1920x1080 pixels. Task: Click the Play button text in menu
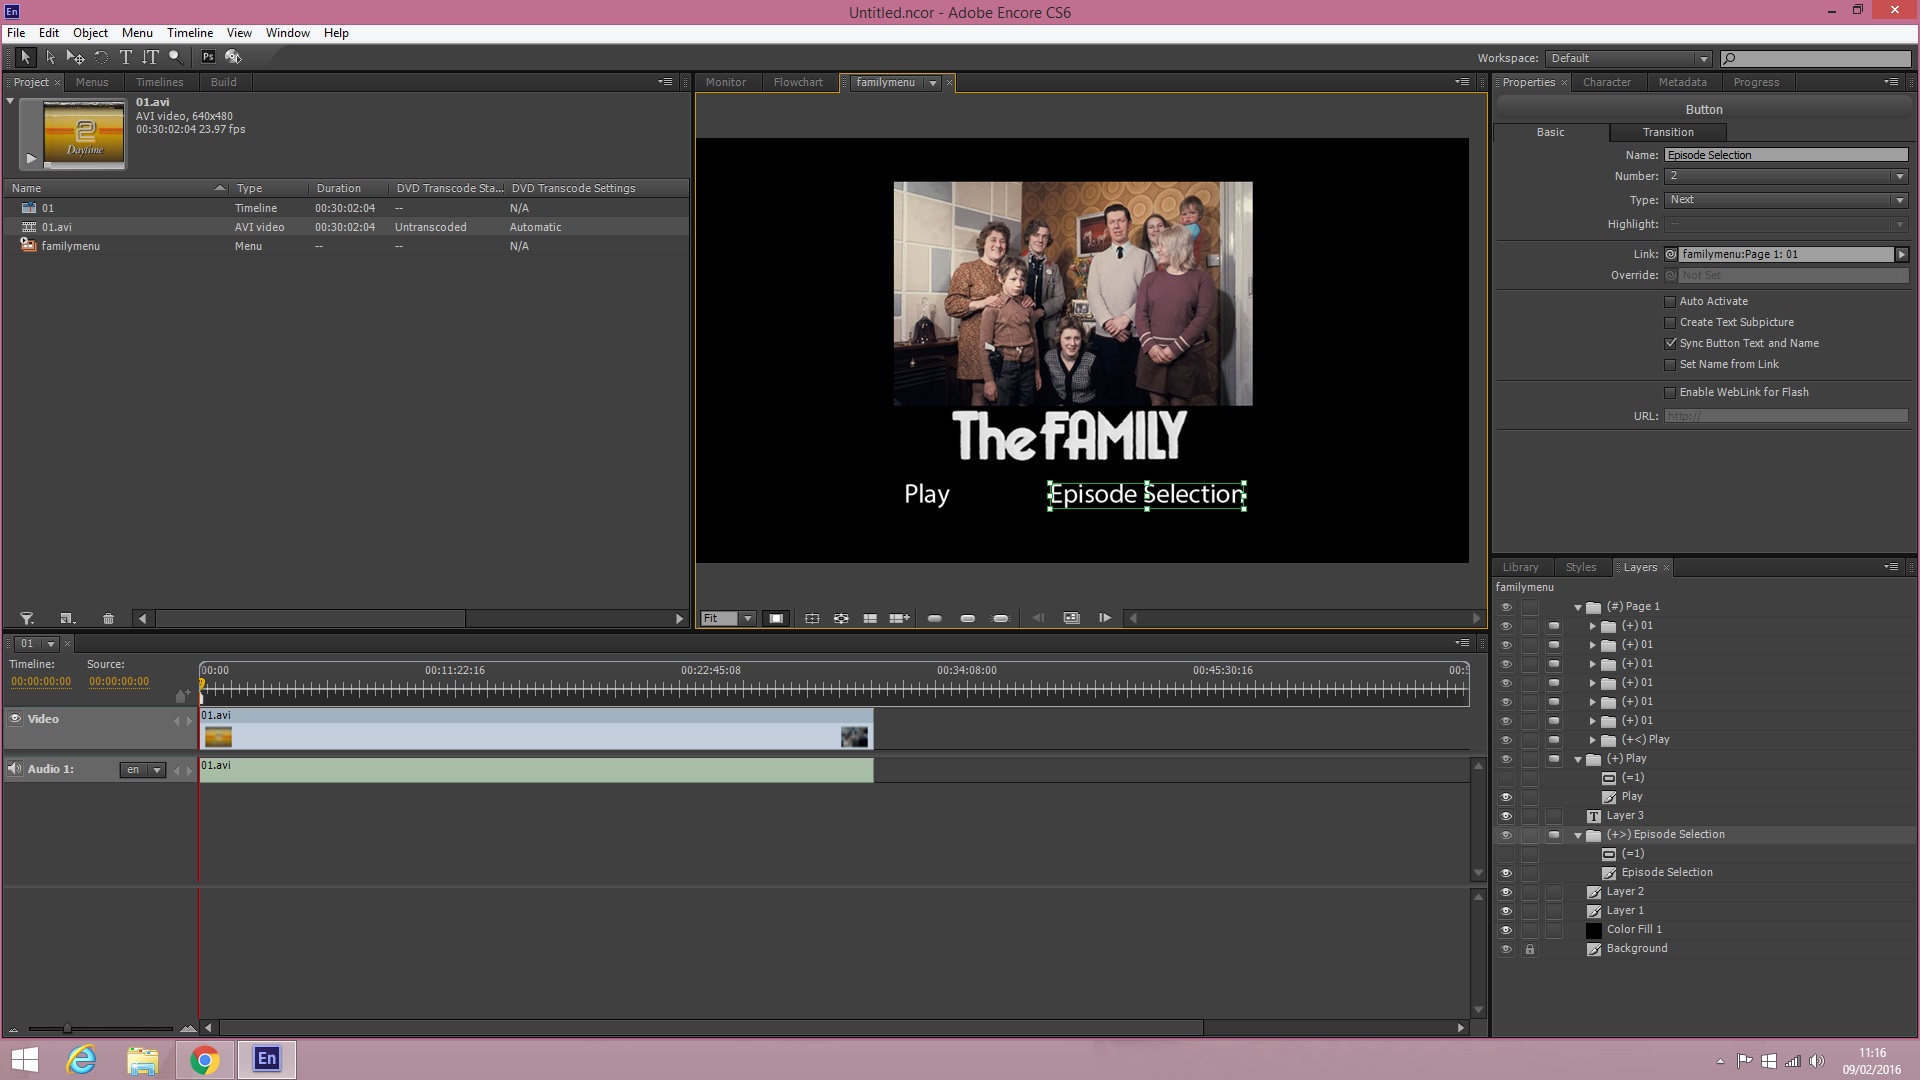pos(926,495)
